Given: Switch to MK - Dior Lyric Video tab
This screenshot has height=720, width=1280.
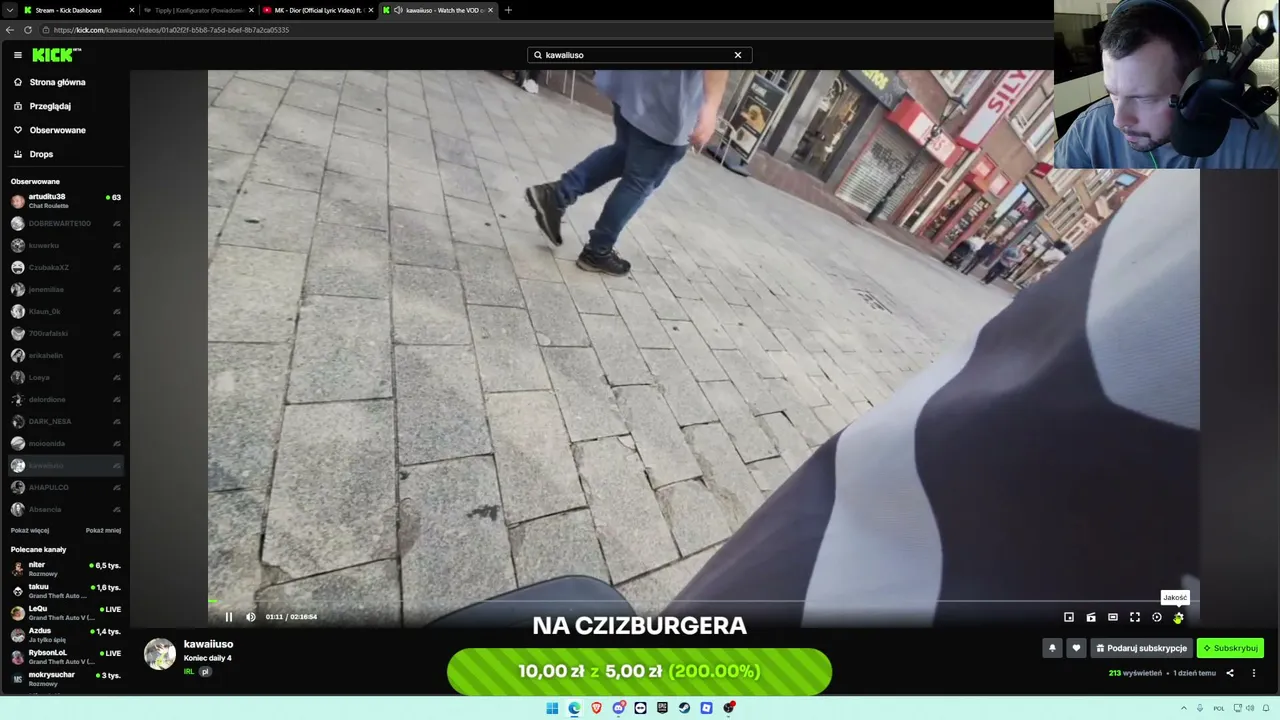Looking at the screenshot, I should point(318,10).
